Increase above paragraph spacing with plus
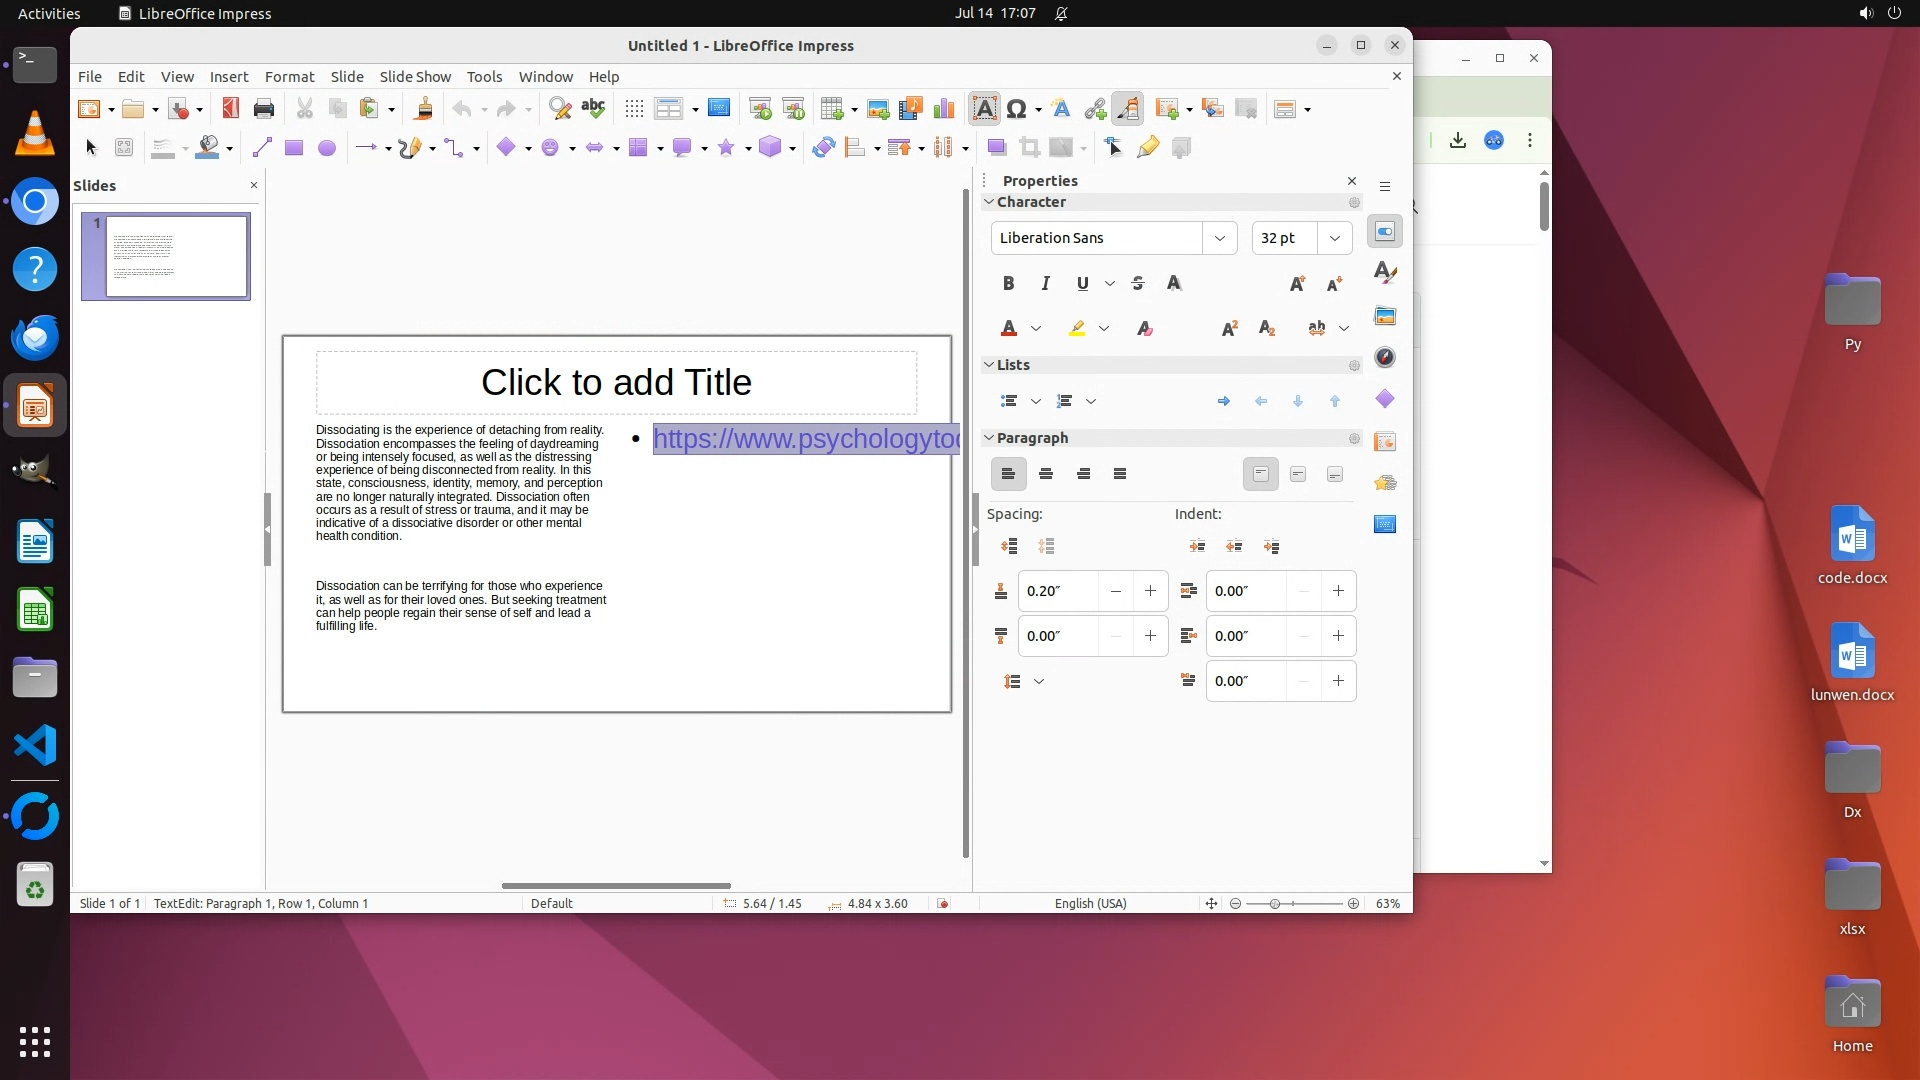The width and height of the screenshot is (1920, 1080). pos(1150,591)
